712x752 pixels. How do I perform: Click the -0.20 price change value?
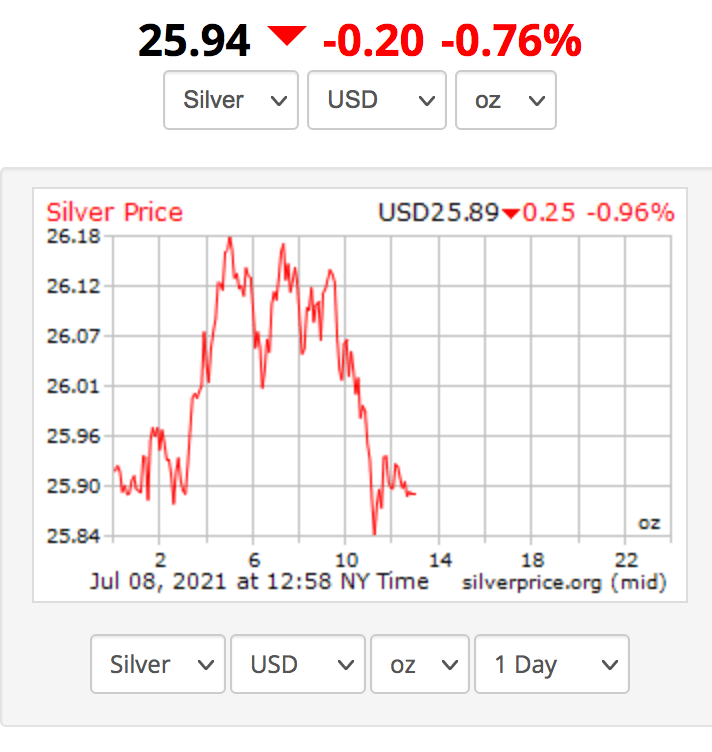click(374, 41)
